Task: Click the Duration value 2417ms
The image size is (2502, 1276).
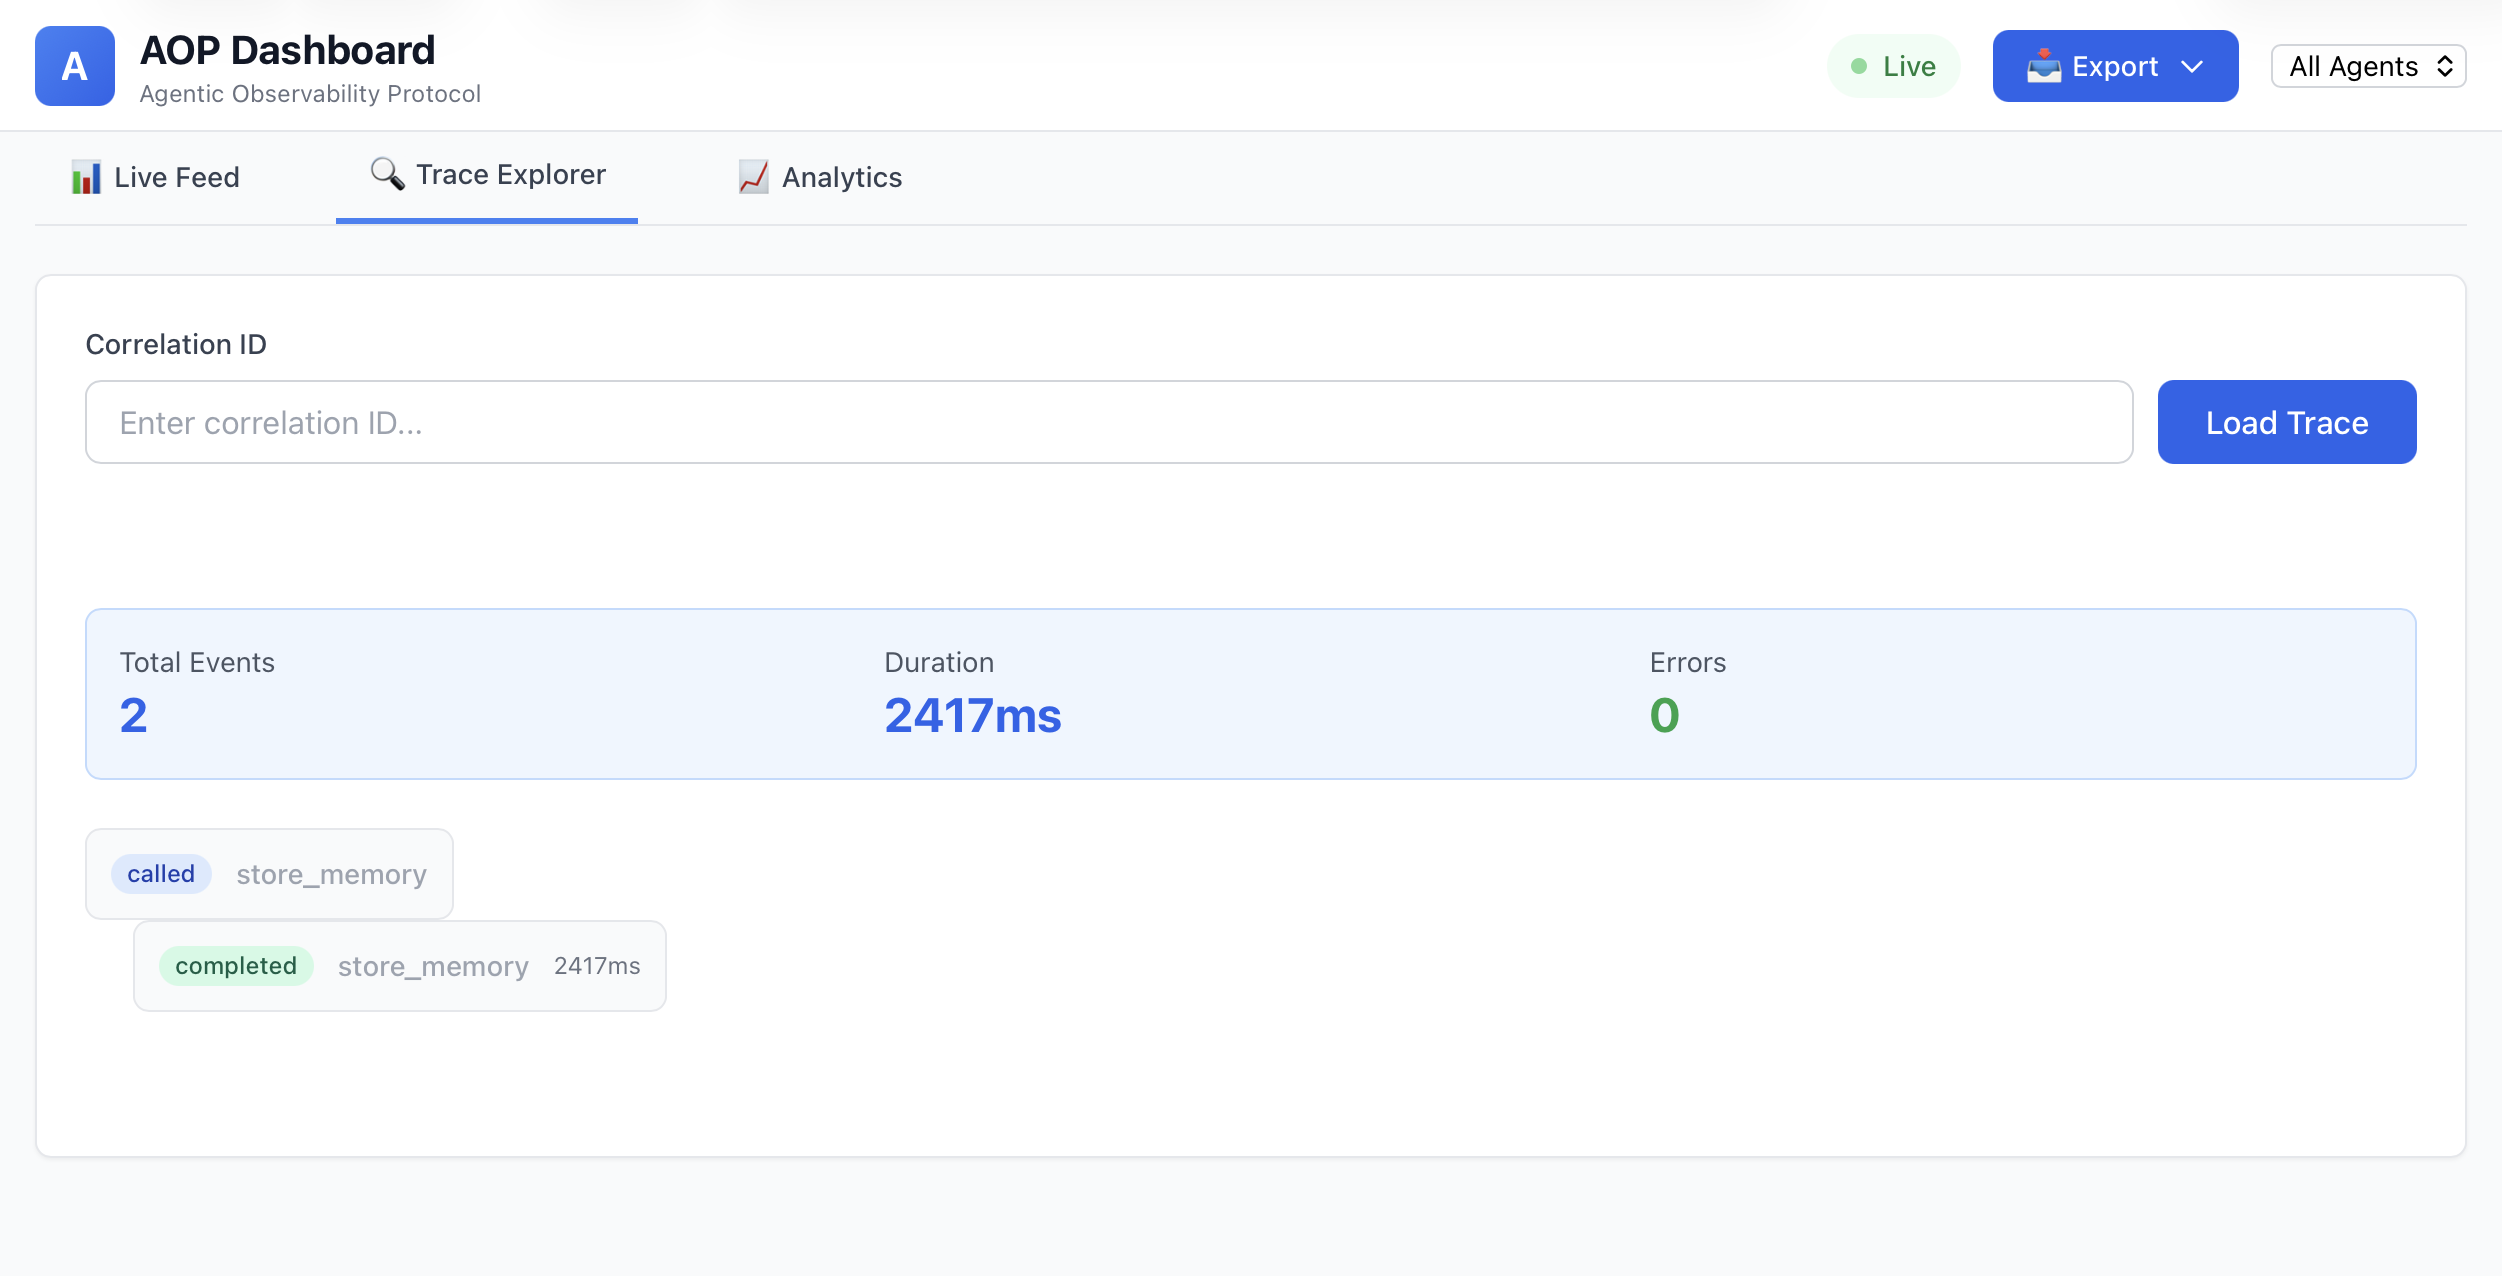Action: 972,714
